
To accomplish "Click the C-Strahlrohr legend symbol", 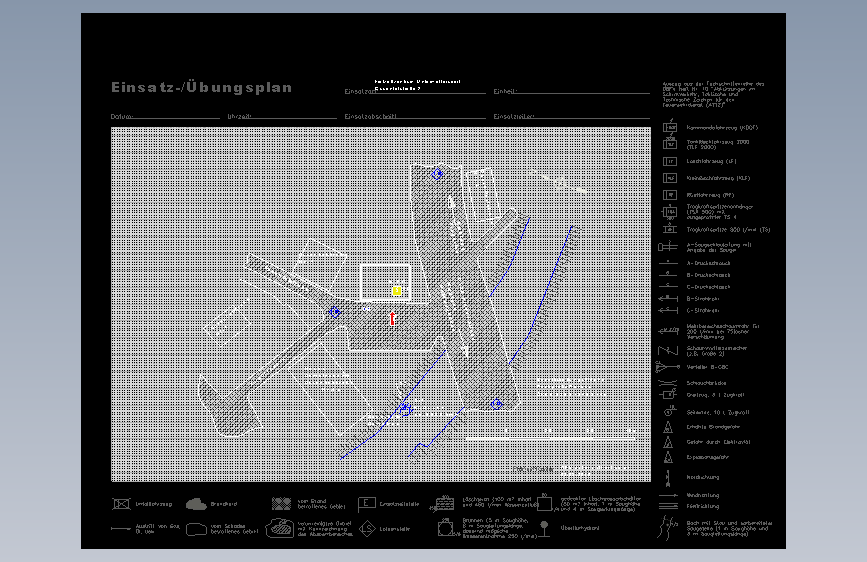I will click(x=667, y=310).
